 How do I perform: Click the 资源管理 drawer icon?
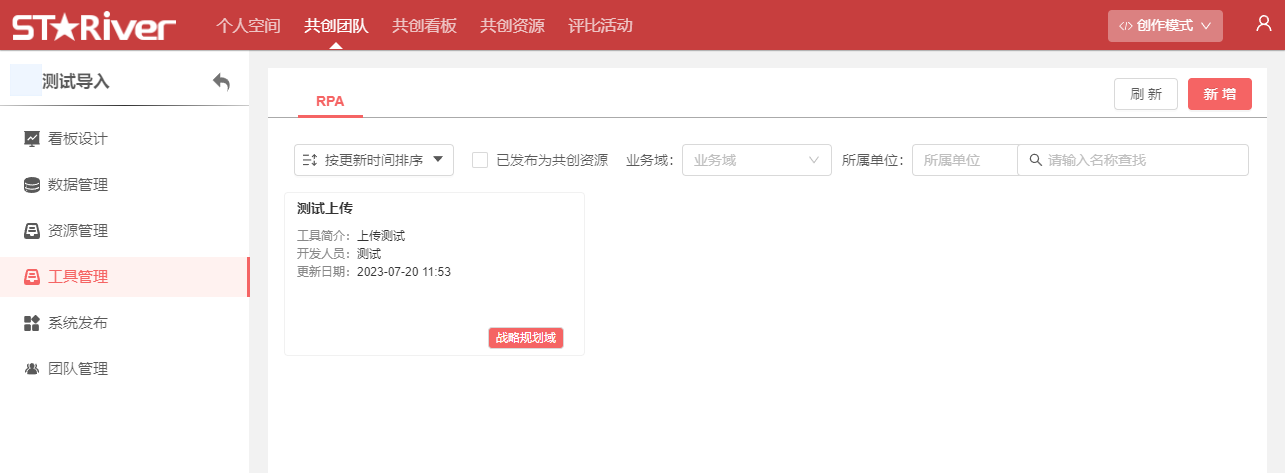pyautogui.click(x=32, y=231)
